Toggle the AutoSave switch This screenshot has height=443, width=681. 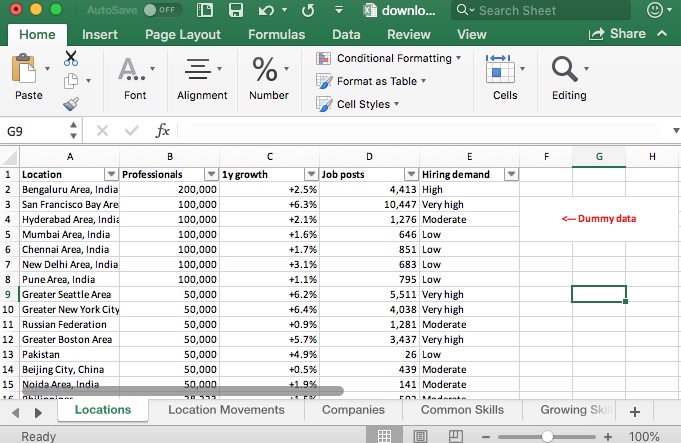[163, 10]
